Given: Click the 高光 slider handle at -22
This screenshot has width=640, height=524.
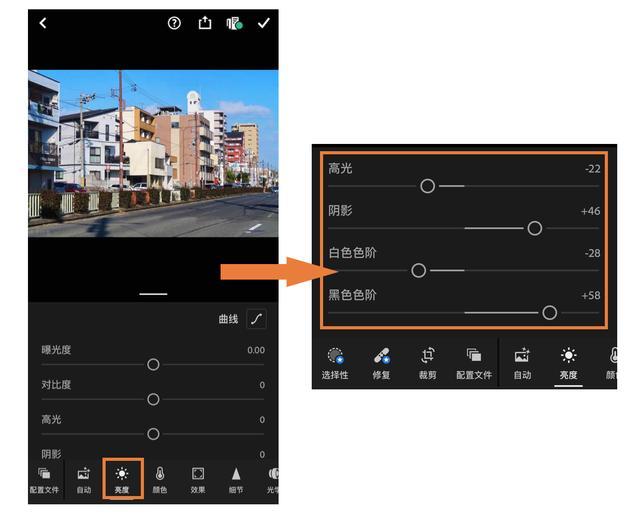Looking at the screenshot, I should tap(427, 186).
